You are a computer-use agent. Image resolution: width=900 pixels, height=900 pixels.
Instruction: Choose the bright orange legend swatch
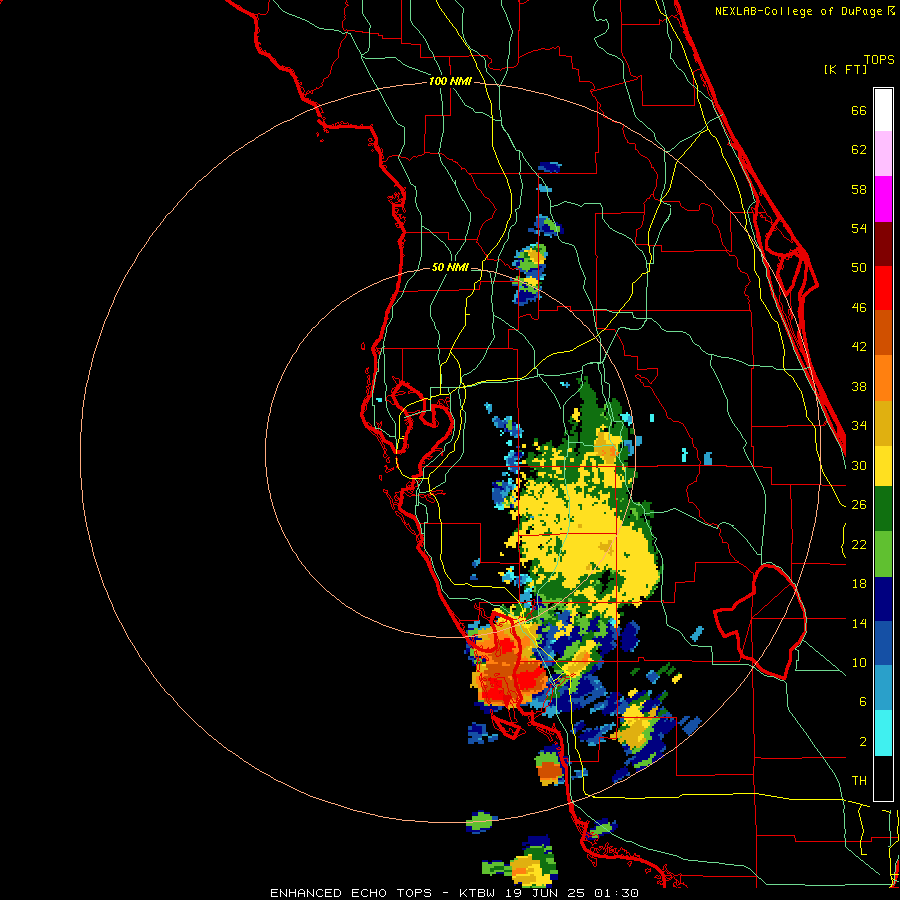tap(883, 377)
